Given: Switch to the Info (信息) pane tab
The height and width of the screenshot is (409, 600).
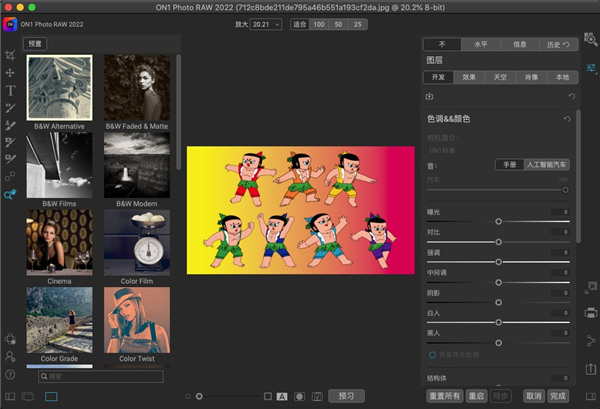Looking at the screenshot, I should point(519,44).
